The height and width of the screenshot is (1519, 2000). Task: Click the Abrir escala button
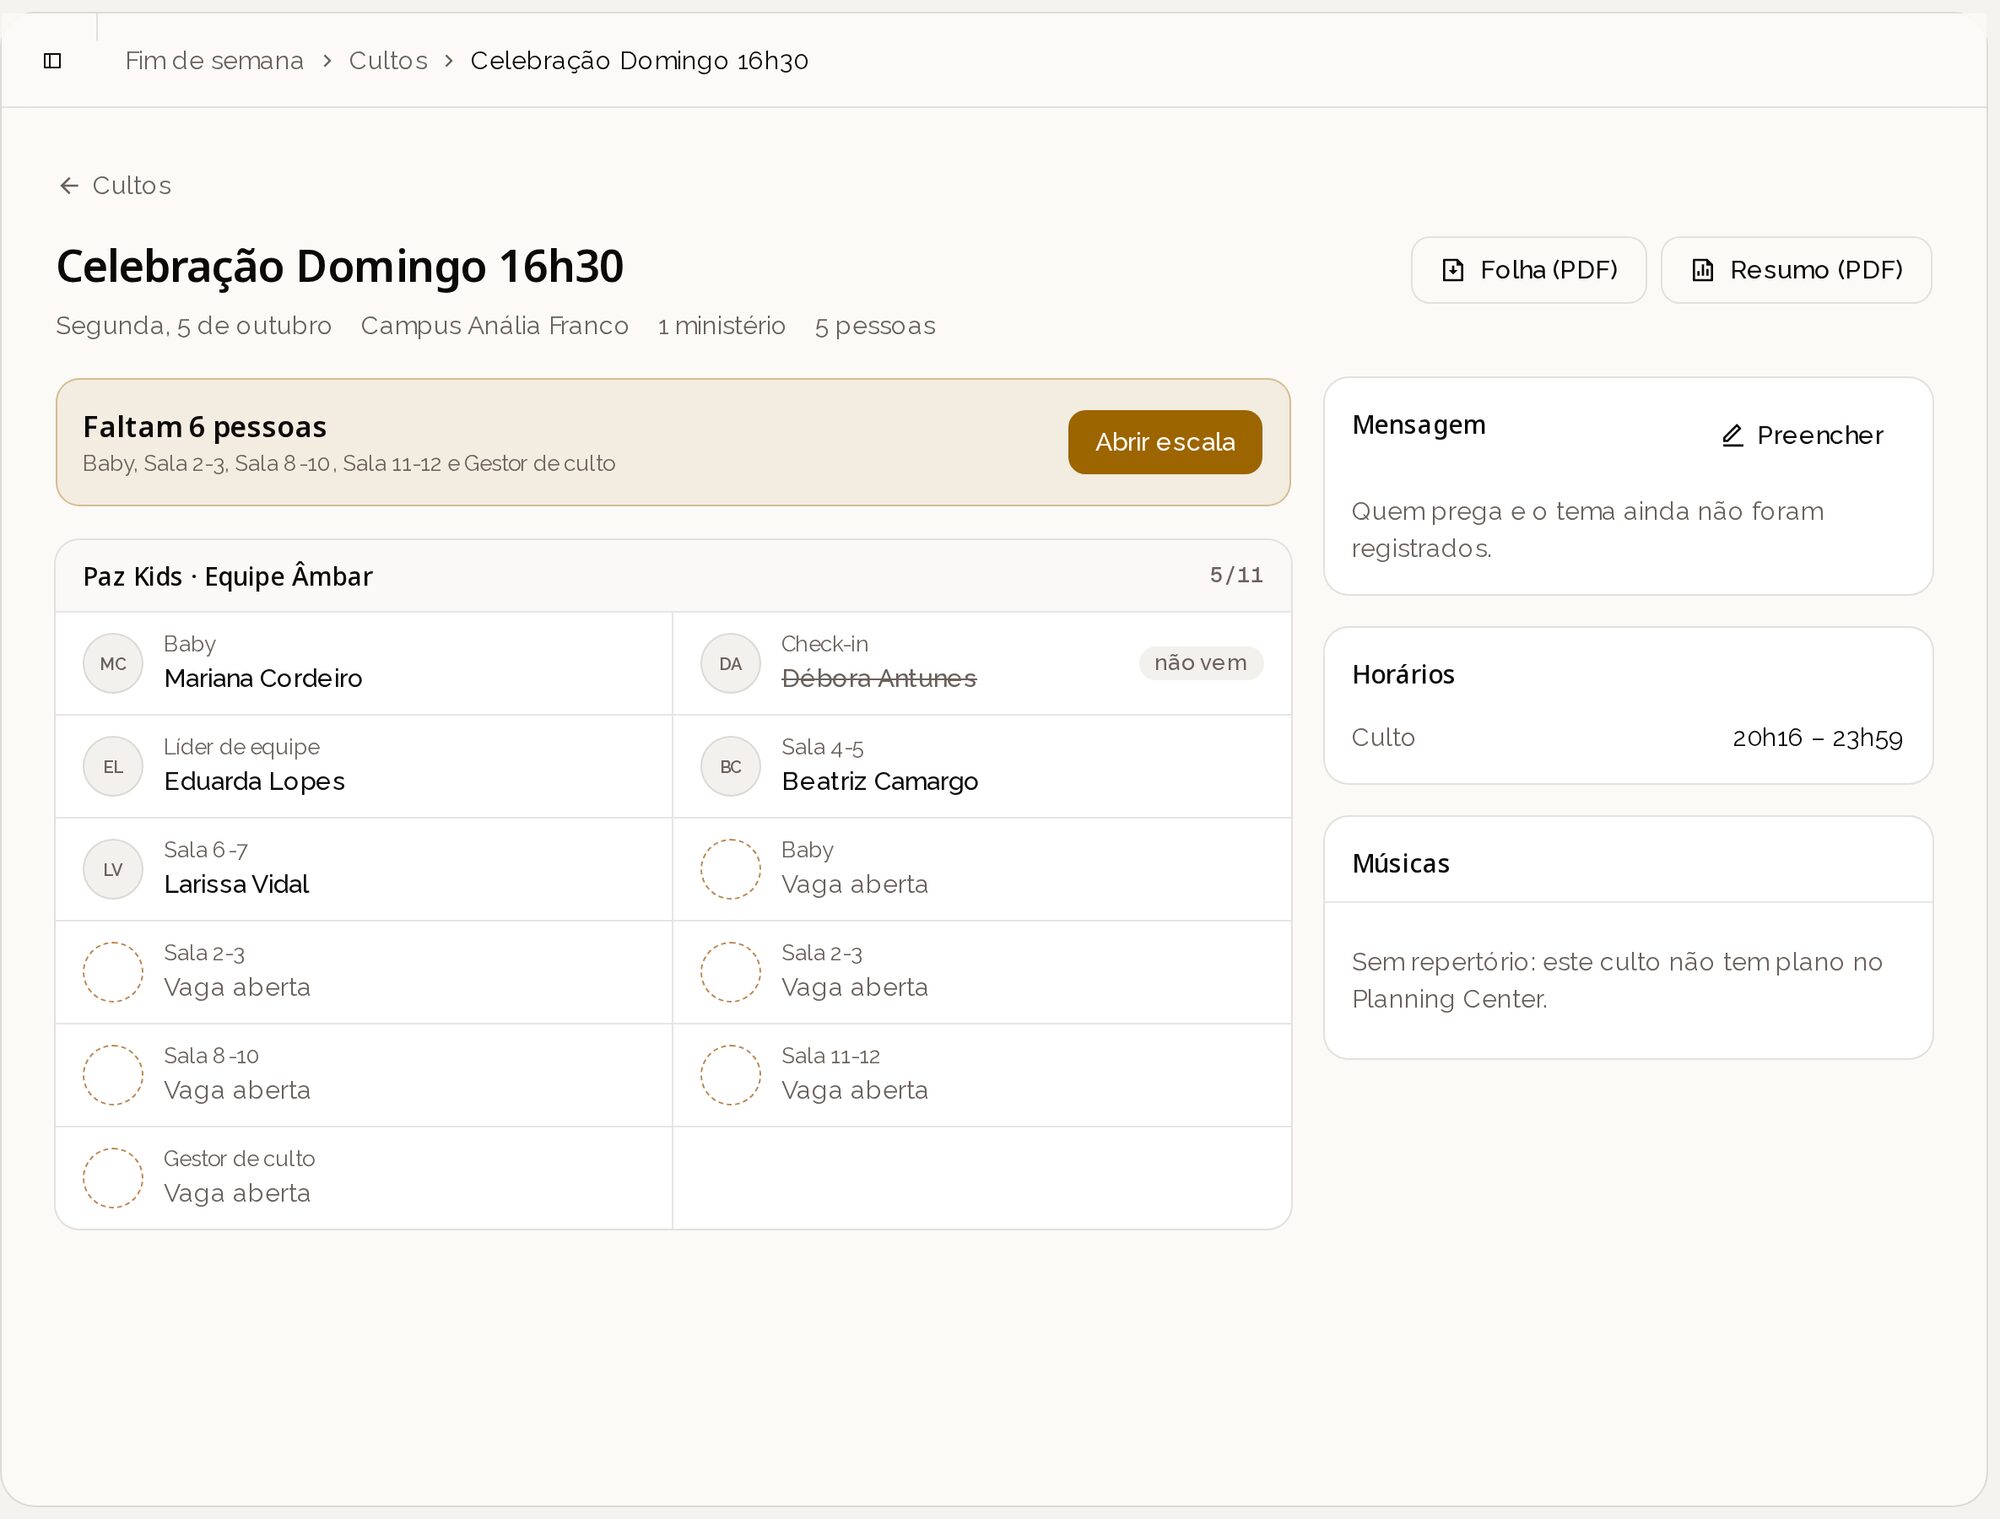[1165, 442]
